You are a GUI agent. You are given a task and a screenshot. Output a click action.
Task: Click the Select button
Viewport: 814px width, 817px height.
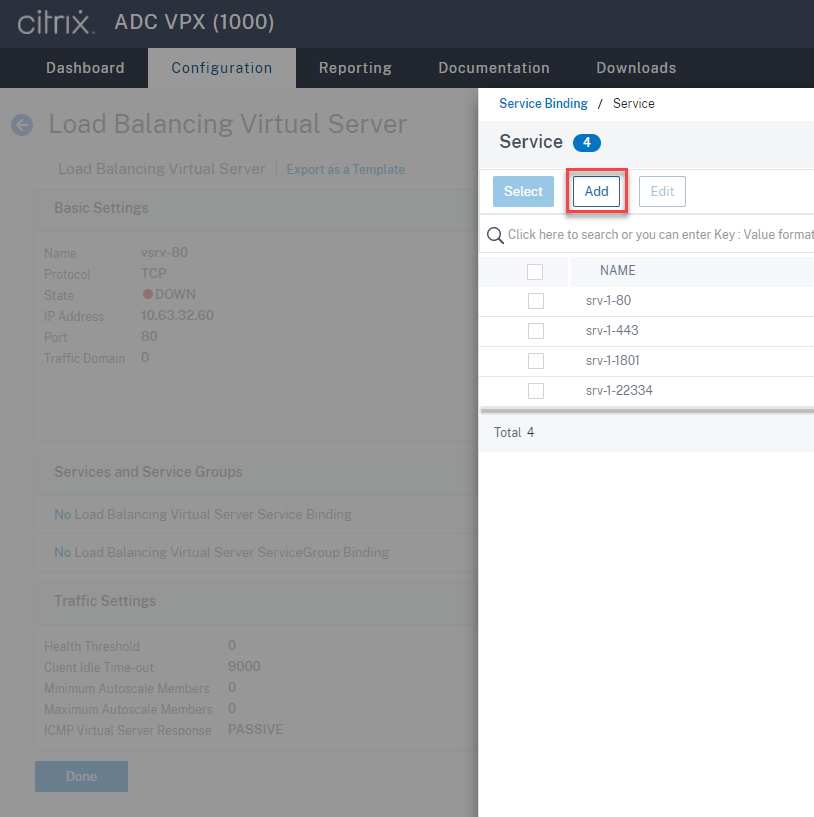[x=523, y=191]
